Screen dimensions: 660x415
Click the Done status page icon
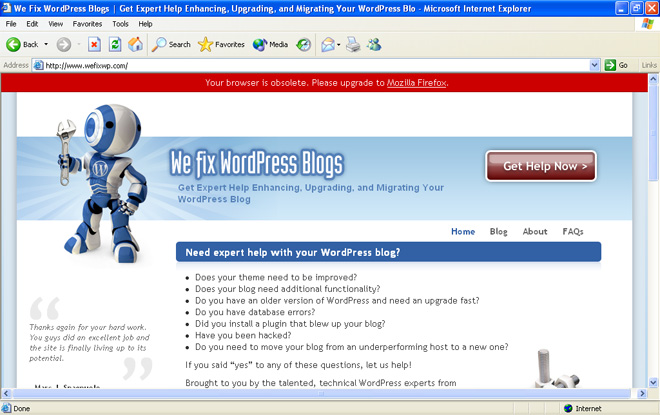[x=6, y=408]
